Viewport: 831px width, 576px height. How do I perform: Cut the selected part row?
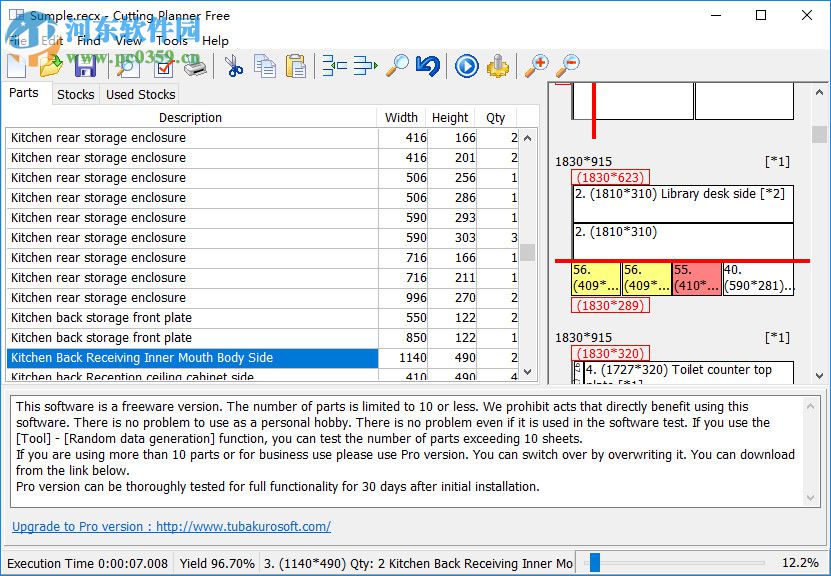[236, 66]
